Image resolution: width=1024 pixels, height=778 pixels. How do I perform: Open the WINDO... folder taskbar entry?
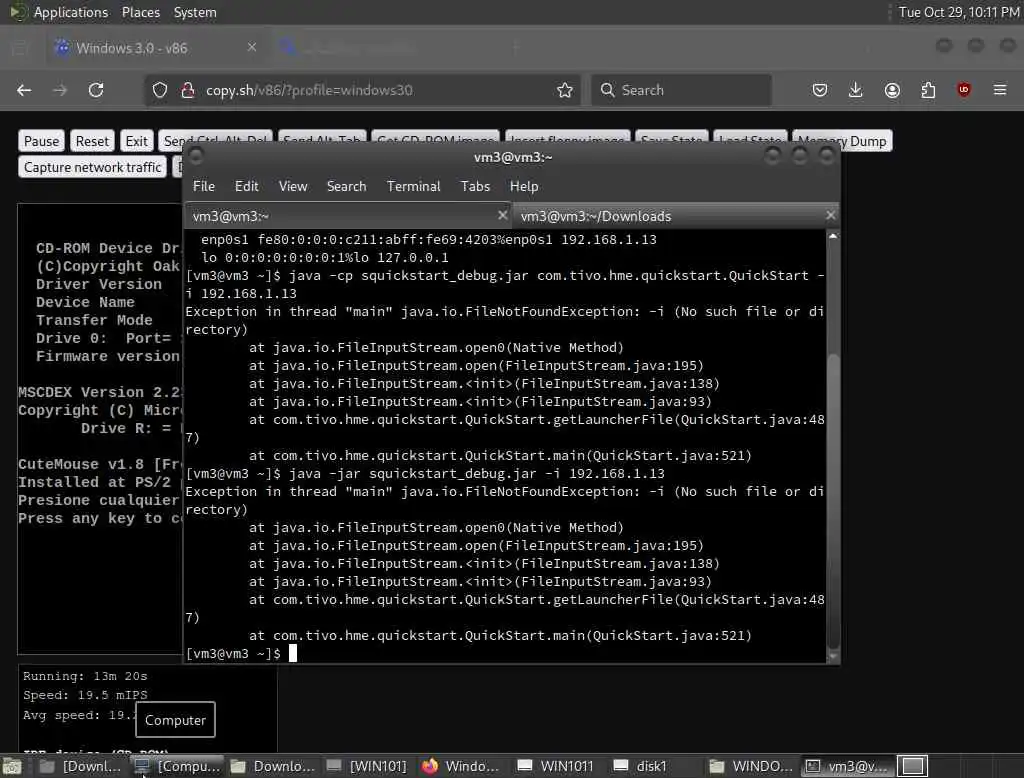pos(751,766)
